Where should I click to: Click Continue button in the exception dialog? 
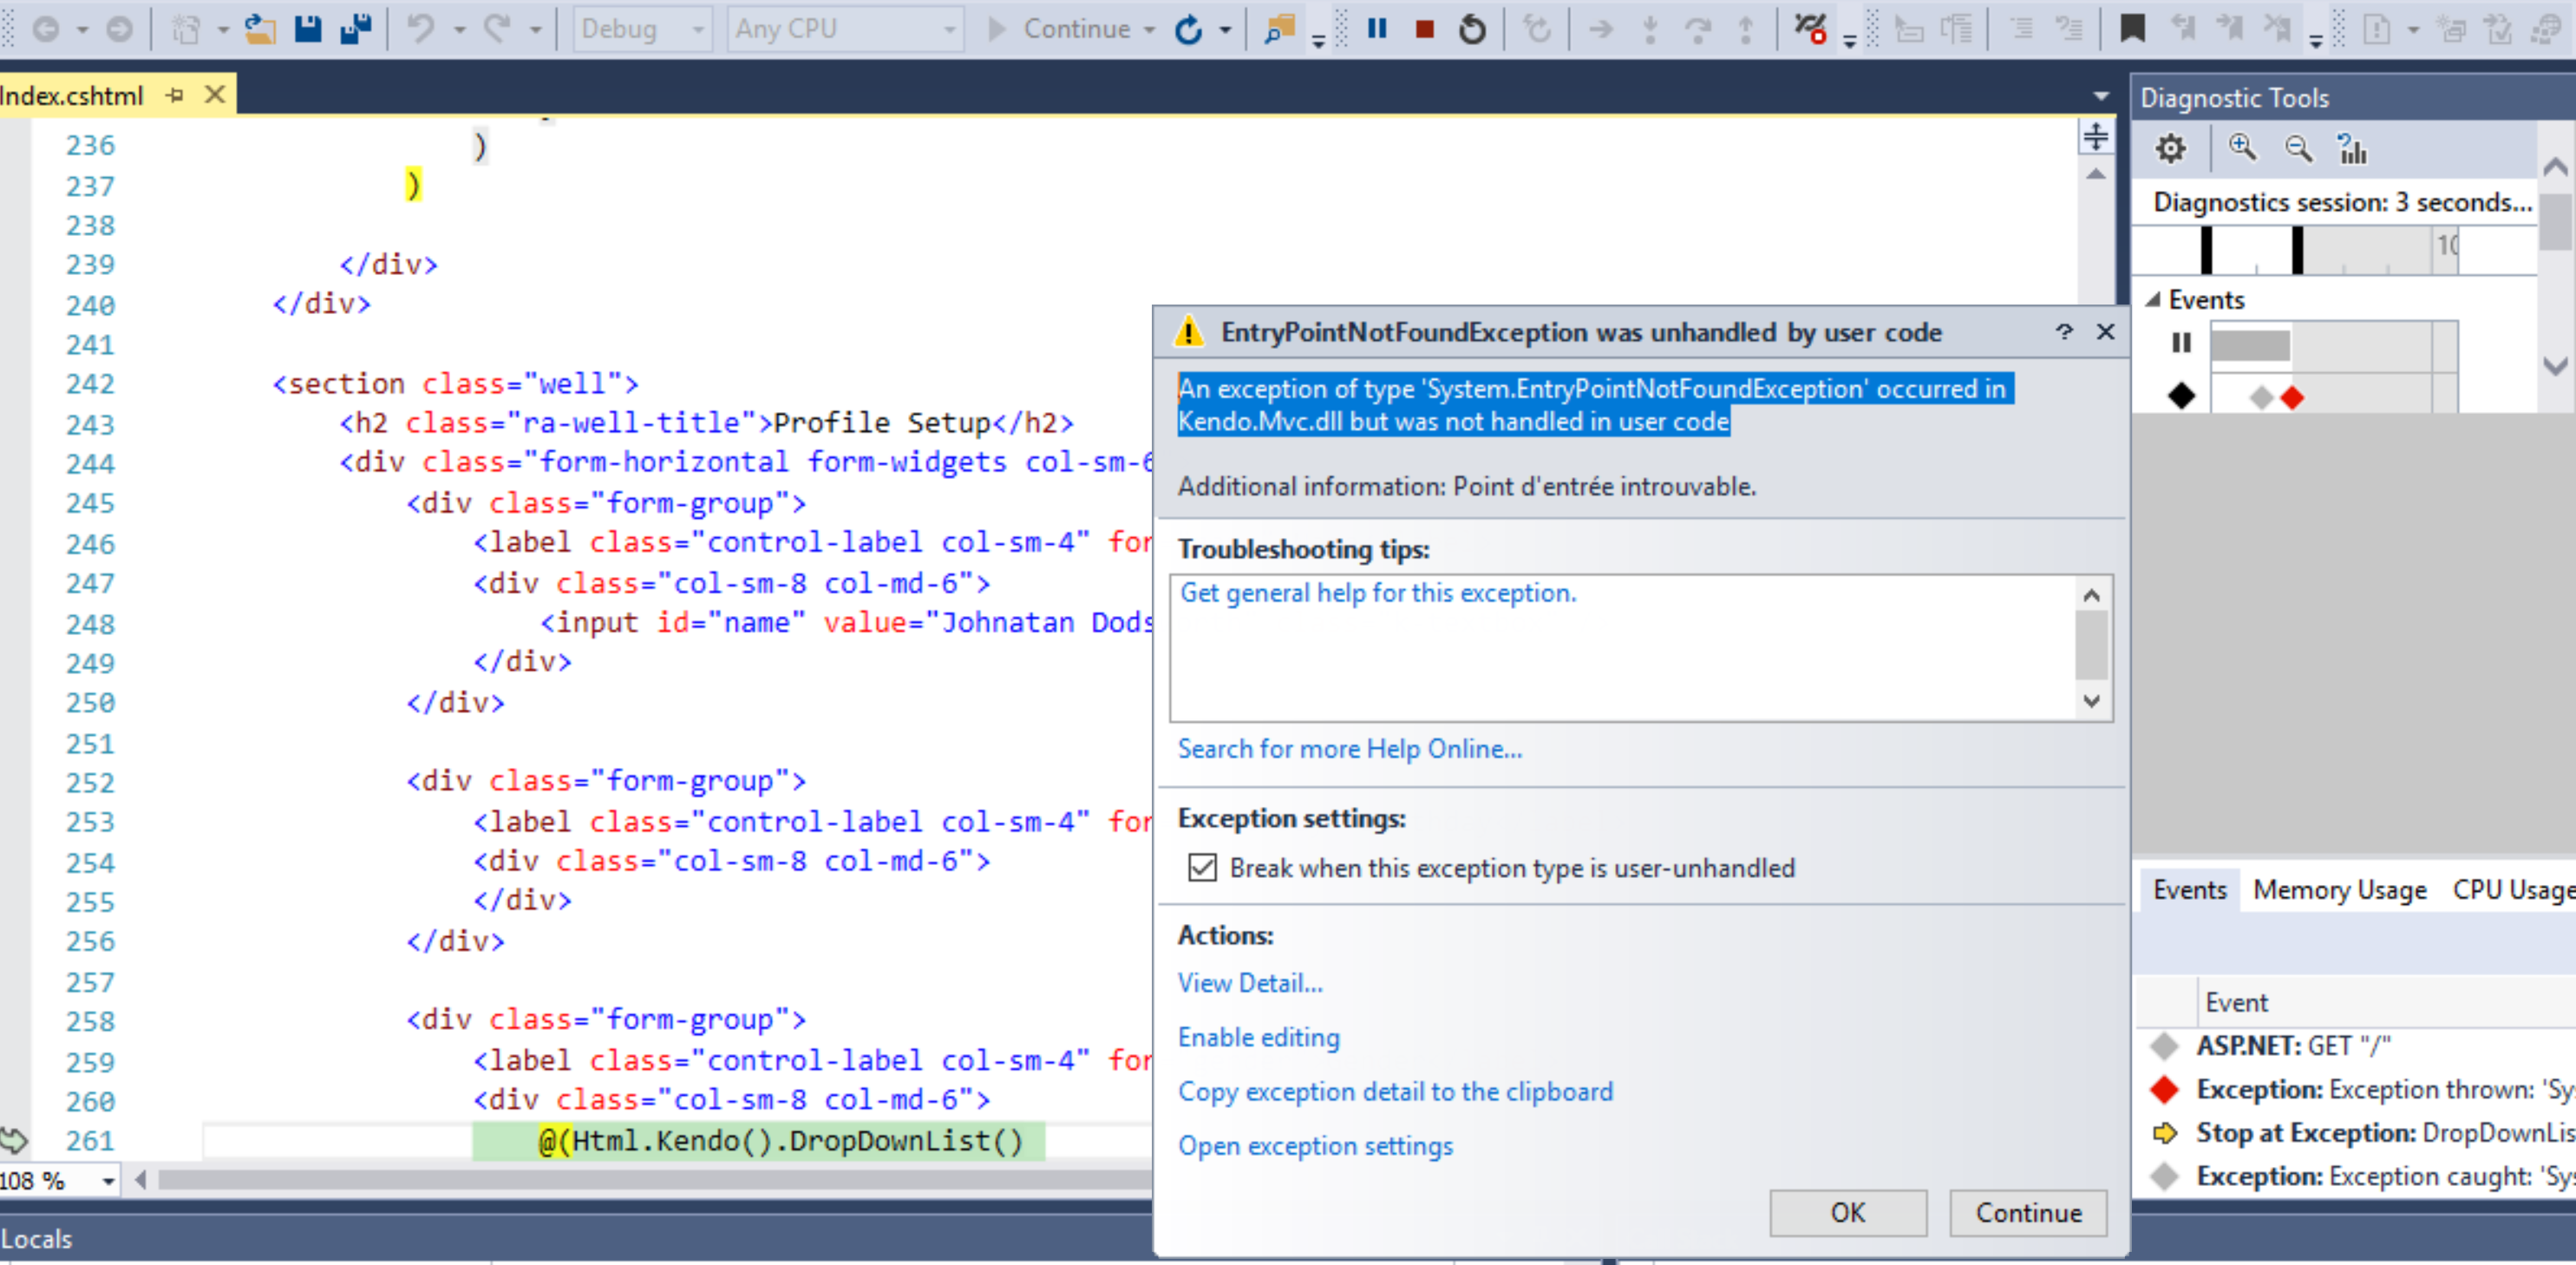tap(2027, 1212)
